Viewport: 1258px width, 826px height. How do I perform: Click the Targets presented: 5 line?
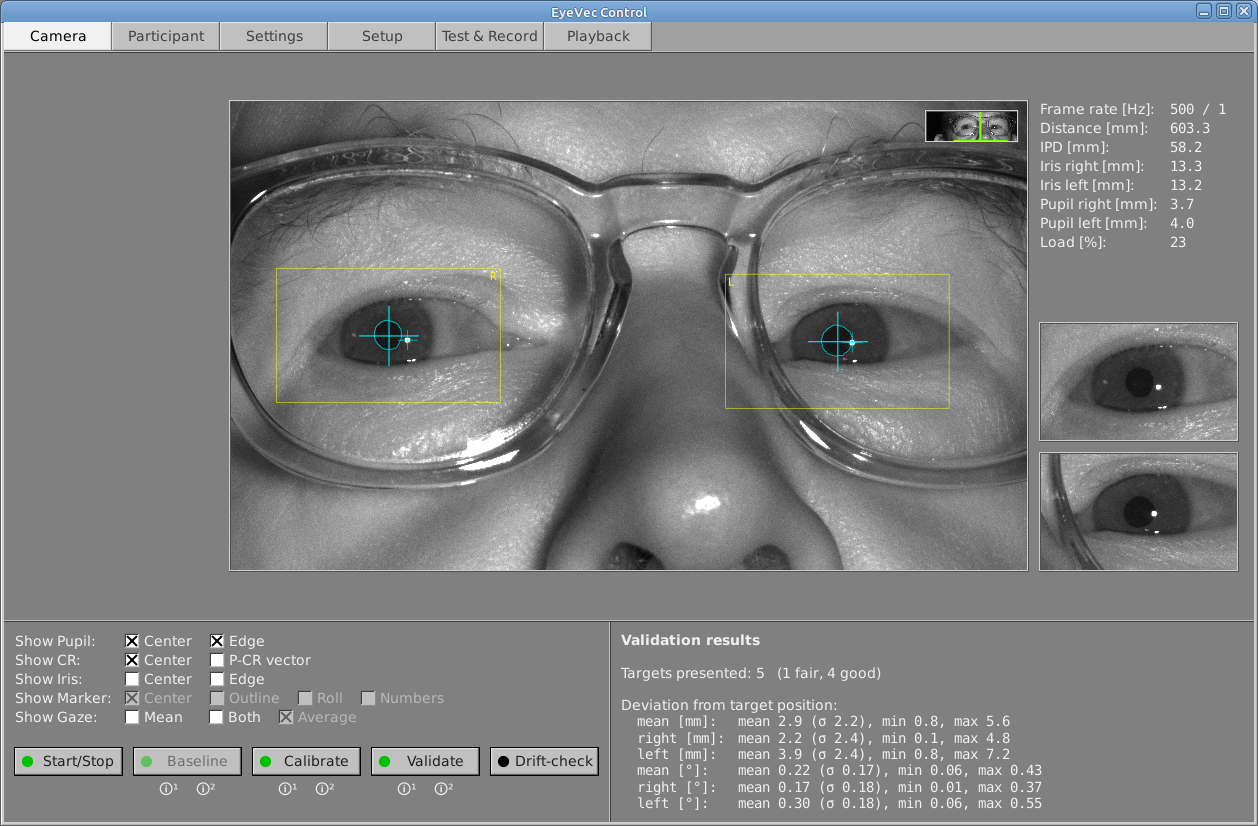pyautogui.click(x=751, y=673)
